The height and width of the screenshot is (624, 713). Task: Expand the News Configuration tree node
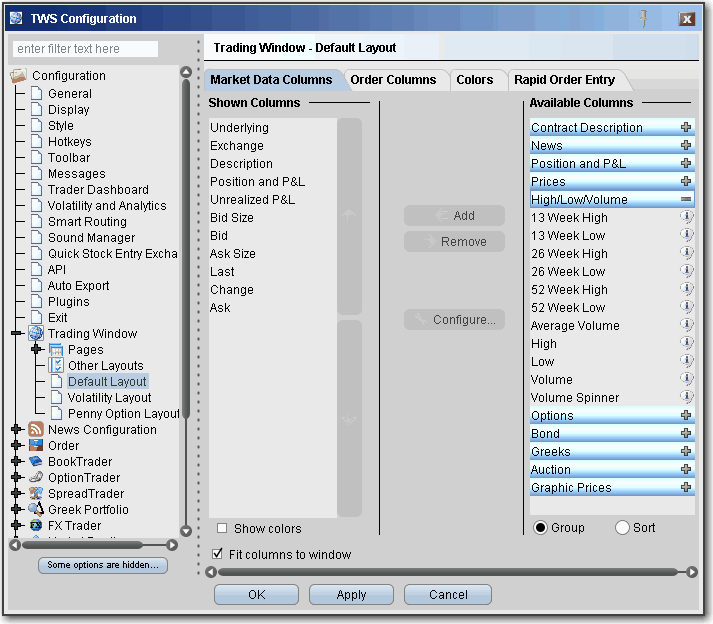[x=16, y=429]
